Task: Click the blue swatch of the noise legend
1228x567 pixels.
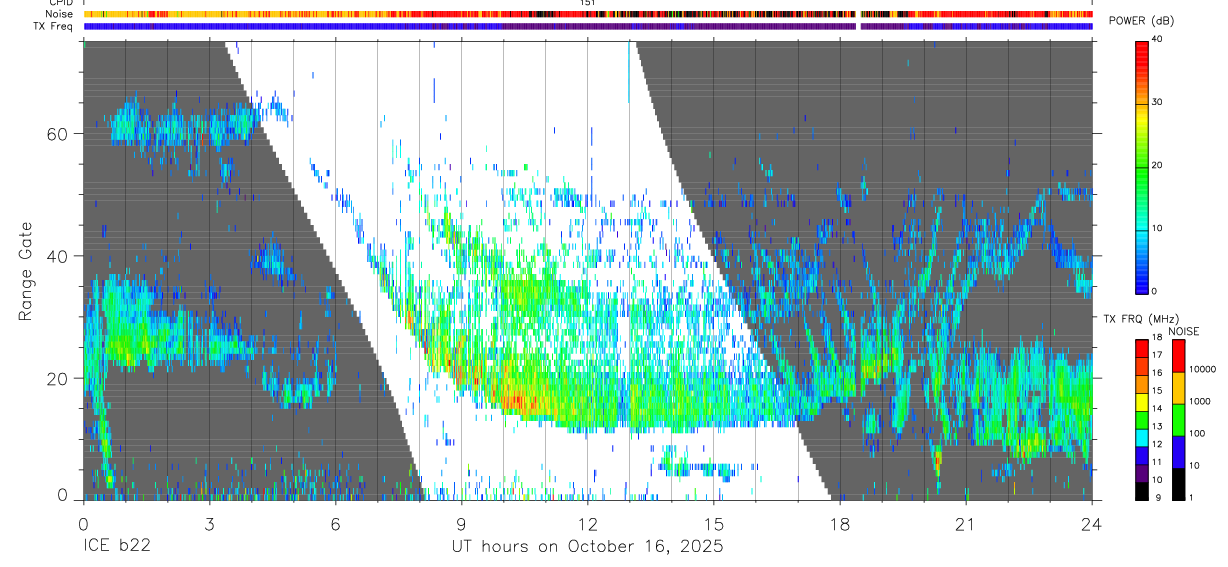Action: pos(1178,452)
